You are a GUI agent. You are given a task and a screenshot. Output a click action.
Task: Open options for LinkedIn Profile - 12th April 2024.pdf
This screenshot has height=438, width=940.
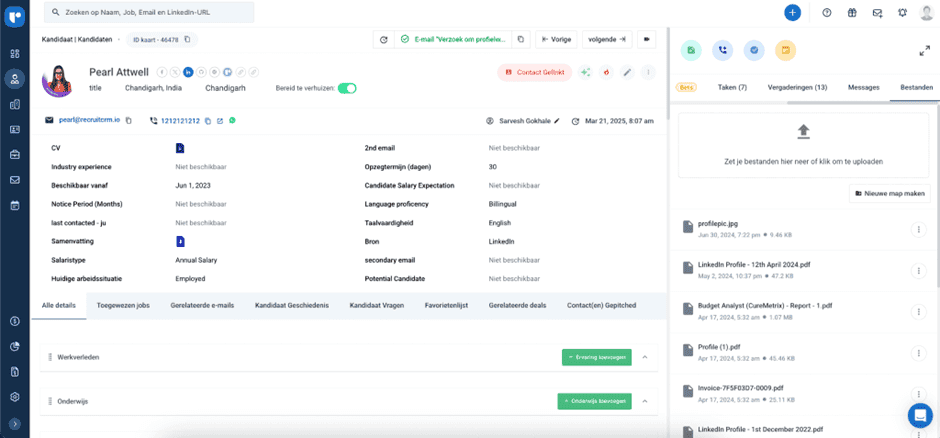point(918,270)
